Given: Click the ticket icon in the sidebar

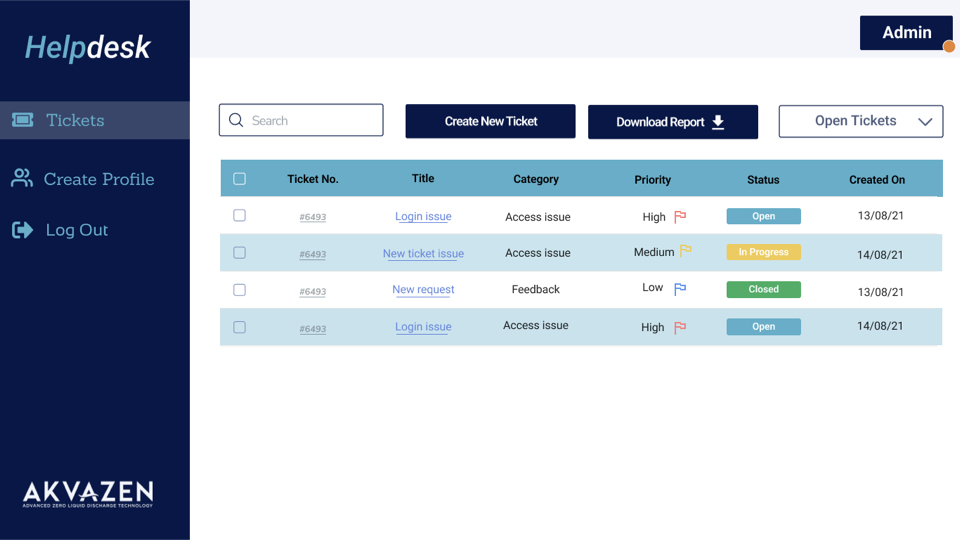Looking at the screenshot, I should pyautogui.click(x=22, y=120).
